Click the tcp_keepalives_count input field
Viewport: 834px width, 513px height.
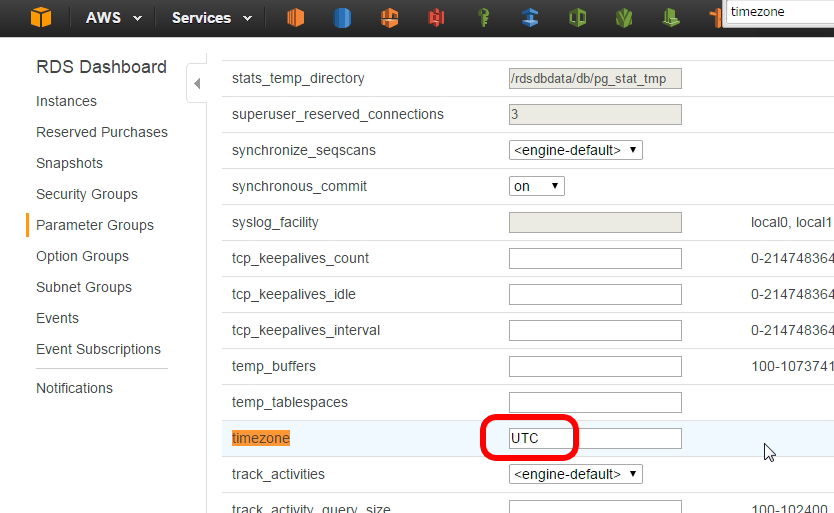pyautogui.click(x=595, y=259)
